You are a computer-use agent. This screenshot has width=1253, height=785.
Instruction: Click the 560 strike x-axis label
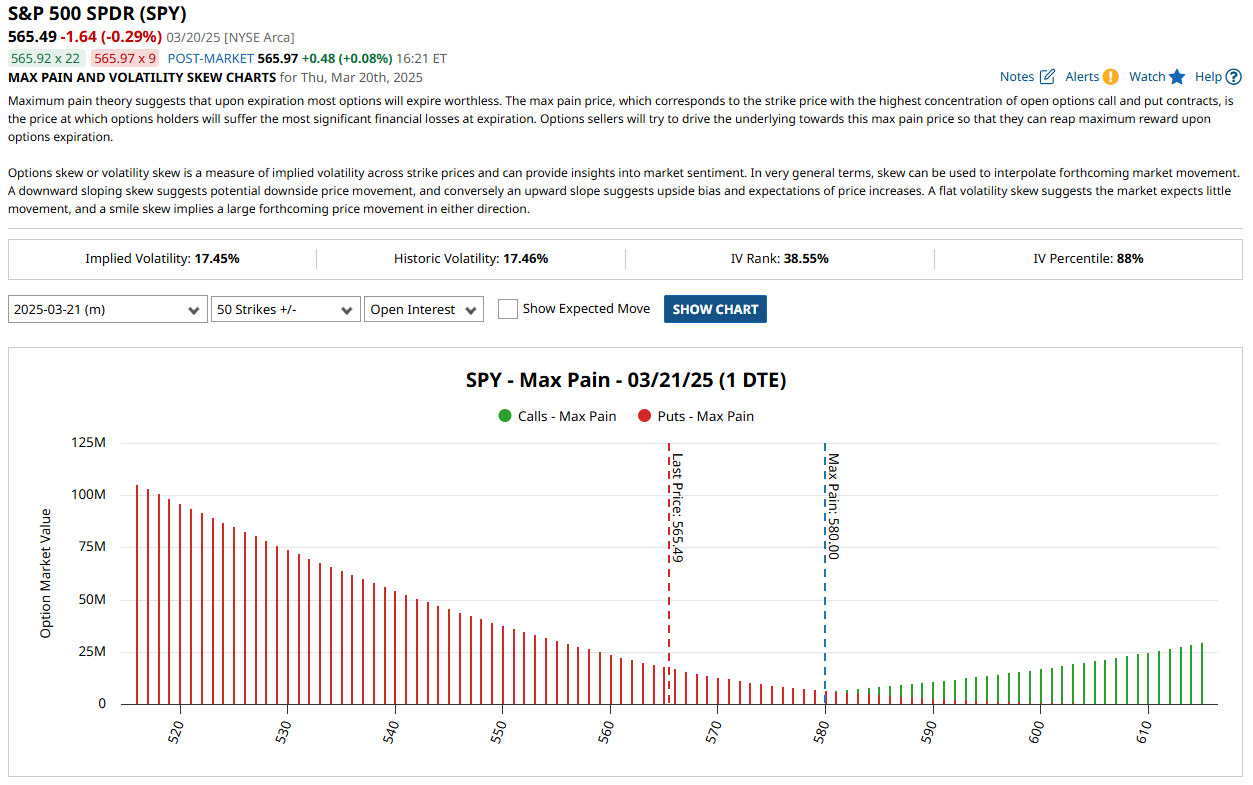tap(607, 730)
